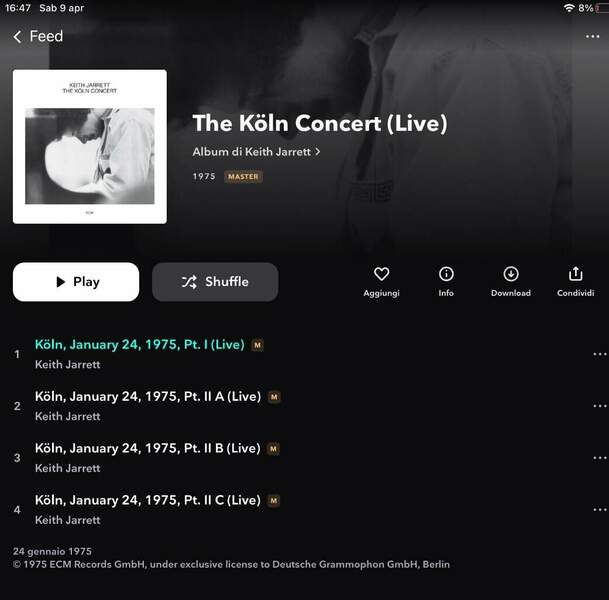
Task: Open the album options three-dot menu
Action: [592, 37]
